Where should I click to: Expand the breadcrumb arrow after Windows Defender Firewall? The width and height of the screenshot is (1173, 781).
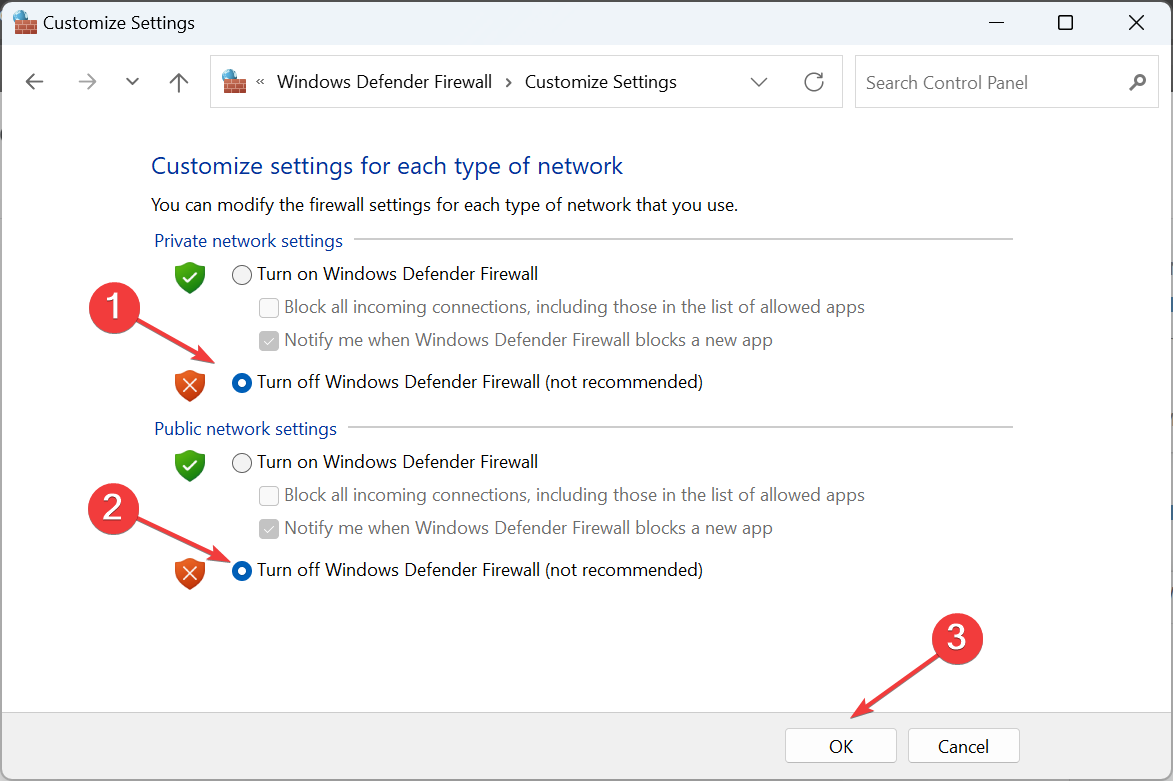[509, 82]
